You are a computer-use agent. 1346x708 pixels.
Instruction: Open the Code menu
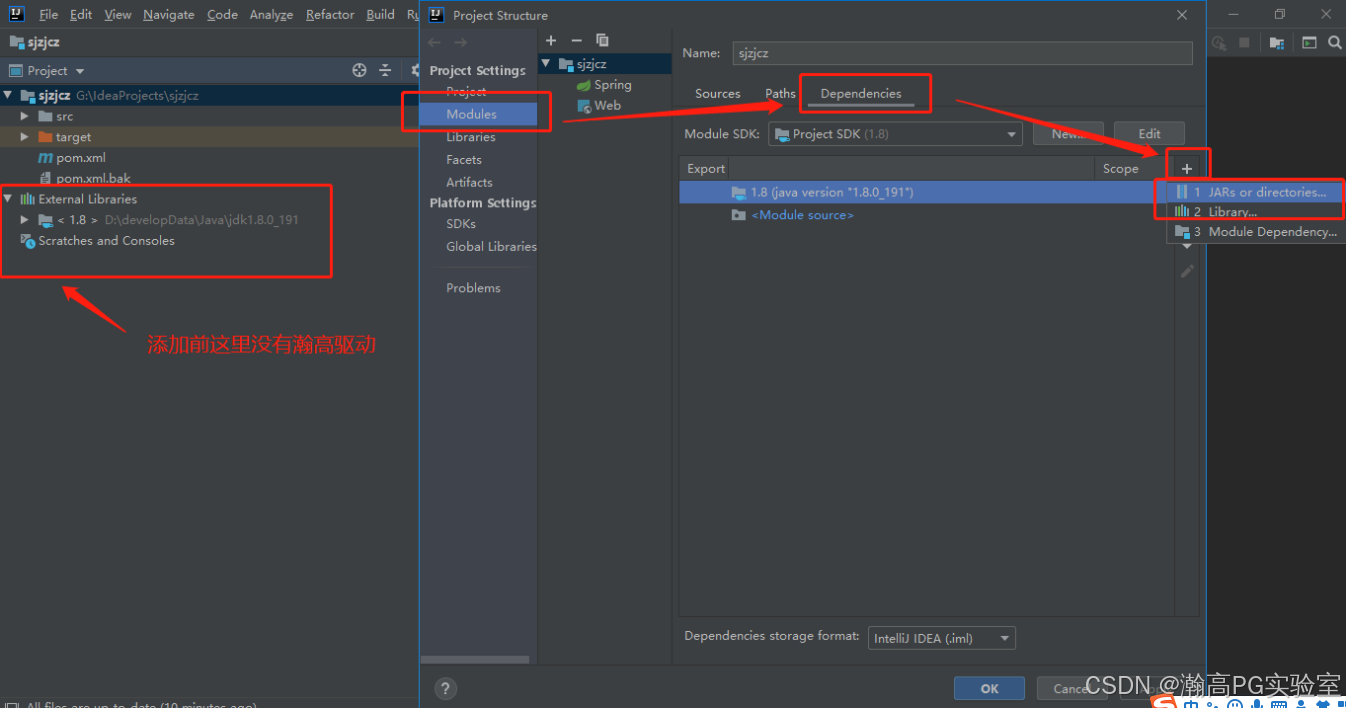(222, 14)
